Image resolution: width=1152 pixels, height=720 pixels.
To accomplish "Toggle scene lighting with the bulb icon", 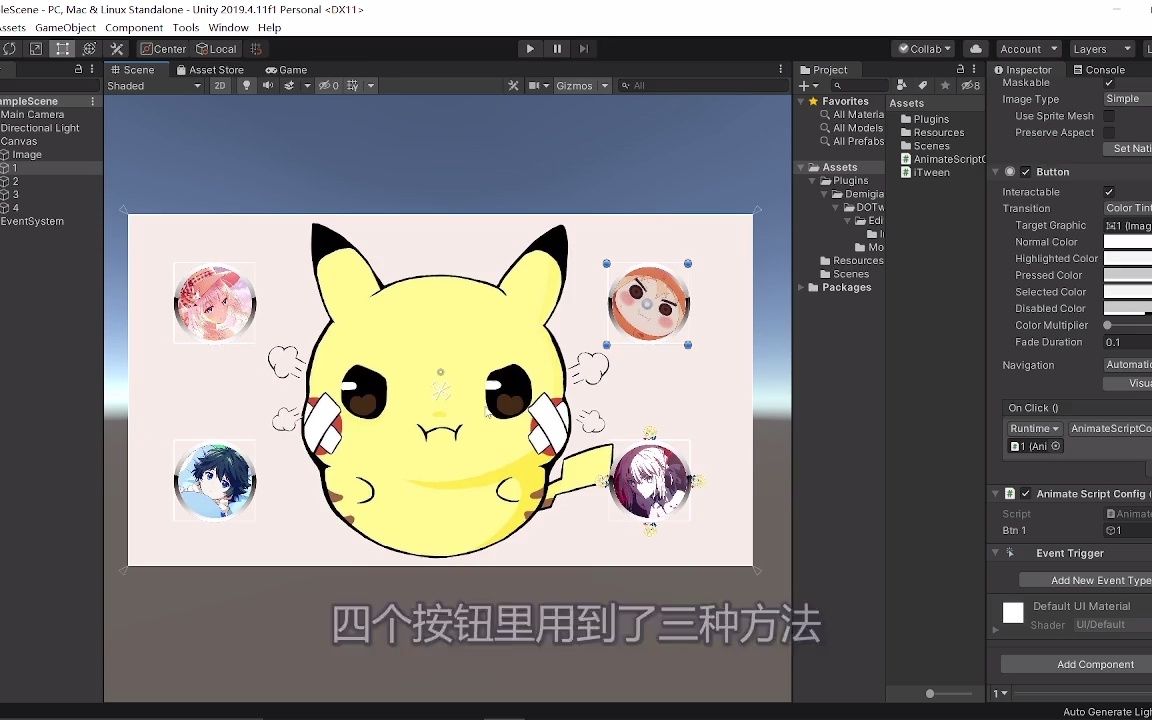I will click(245, 85).
